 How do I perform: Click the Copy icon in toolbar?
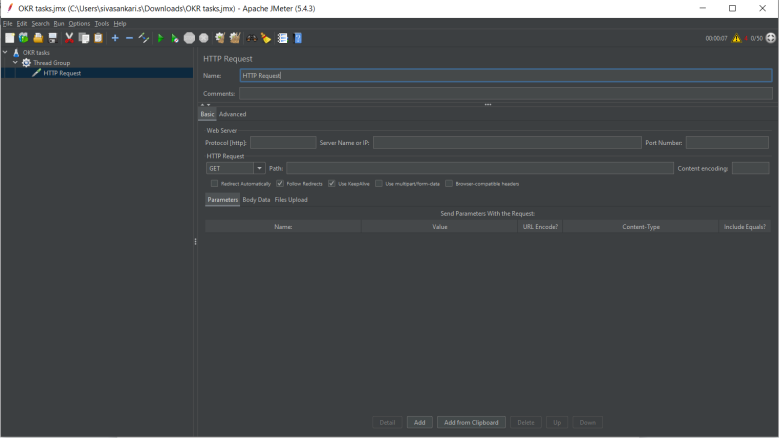point(84,38)
